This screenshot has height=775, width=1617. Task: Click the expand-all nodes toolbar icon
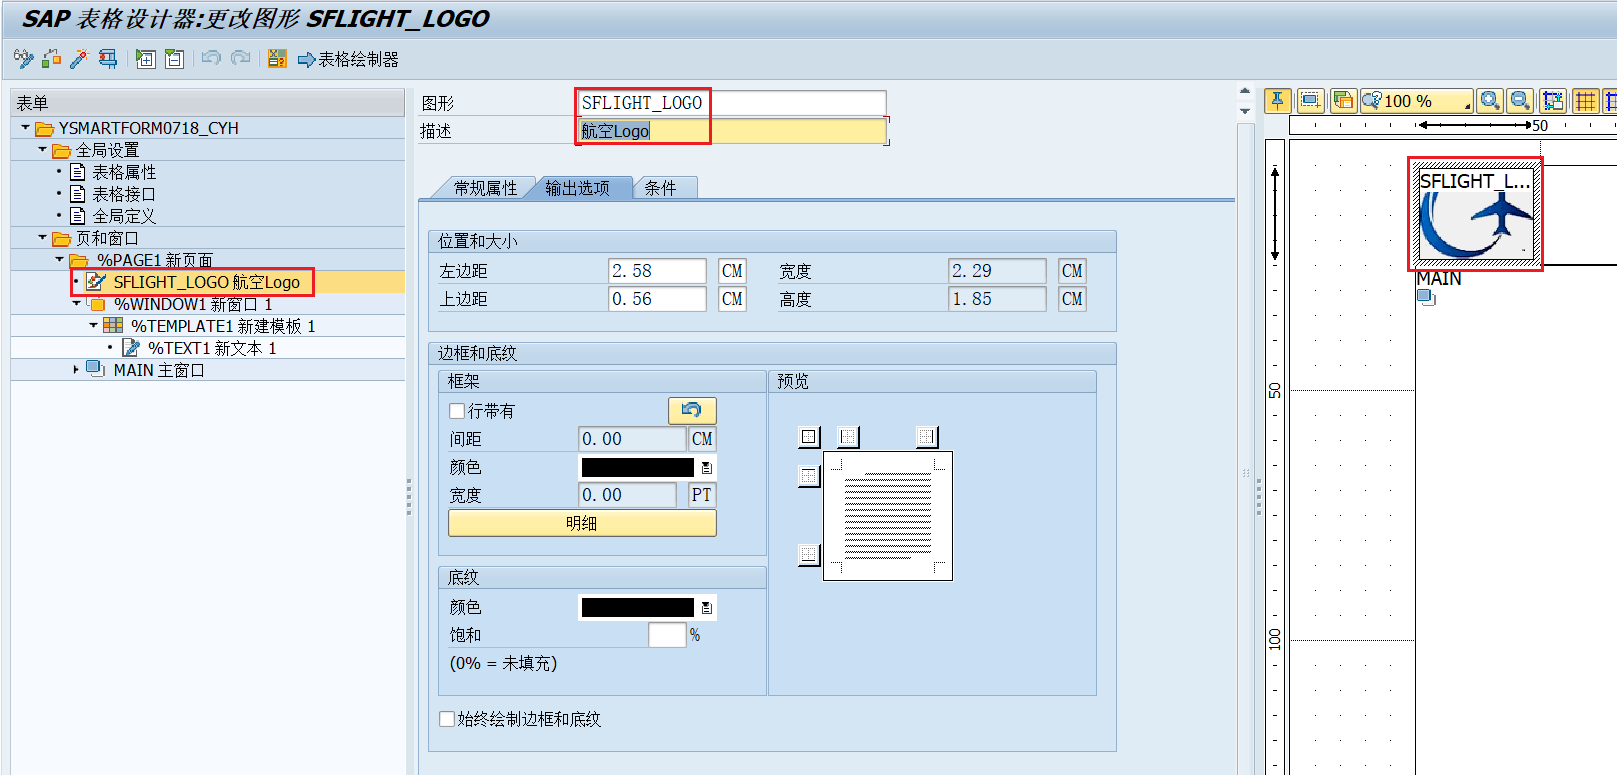pyautogui.click(x=145, y=59)
